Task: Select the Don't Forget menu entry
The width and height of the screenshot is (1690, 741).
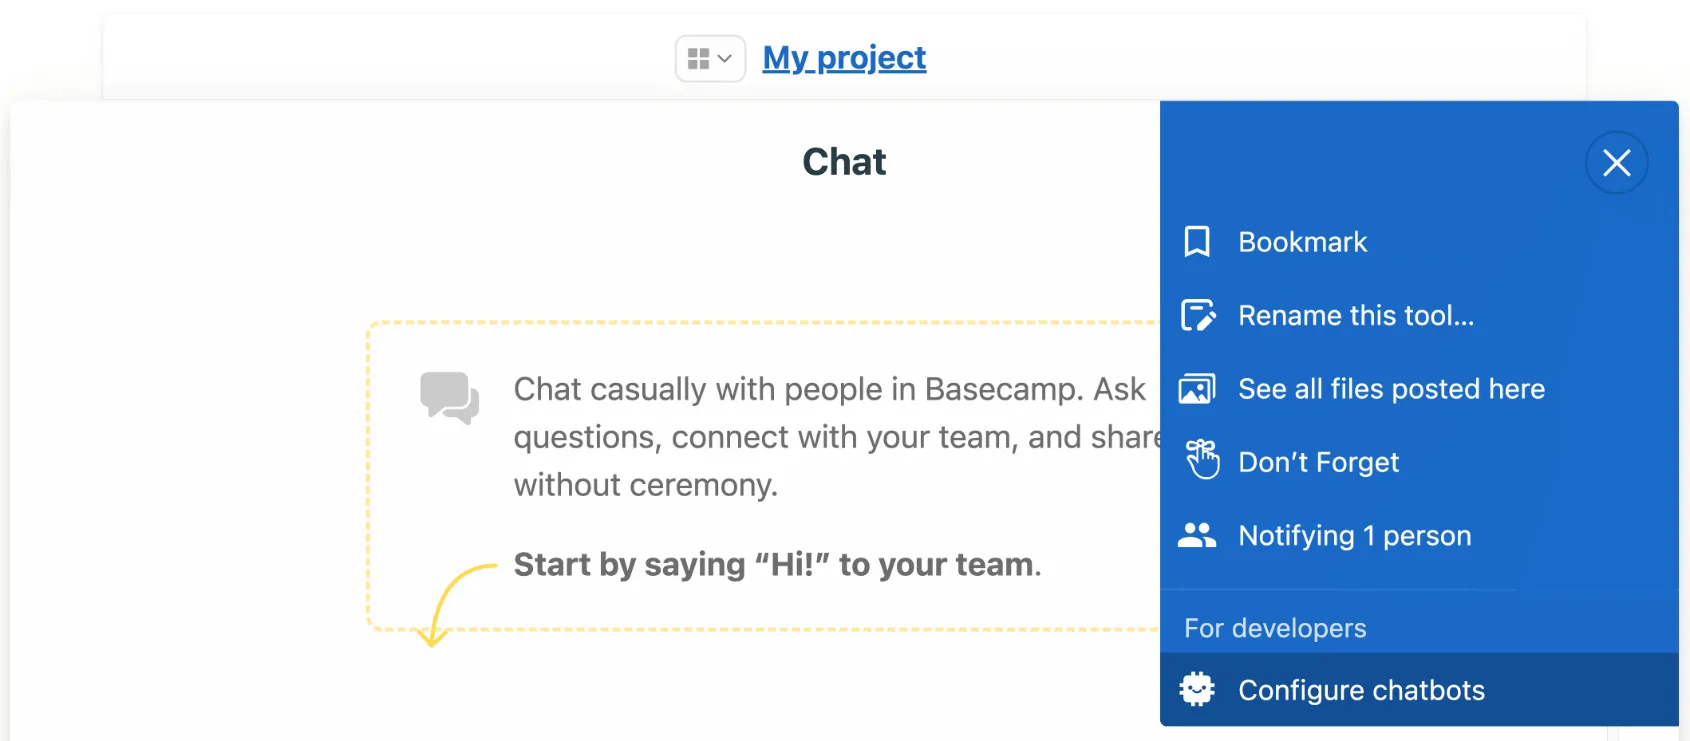Action: click(1318, 462)
